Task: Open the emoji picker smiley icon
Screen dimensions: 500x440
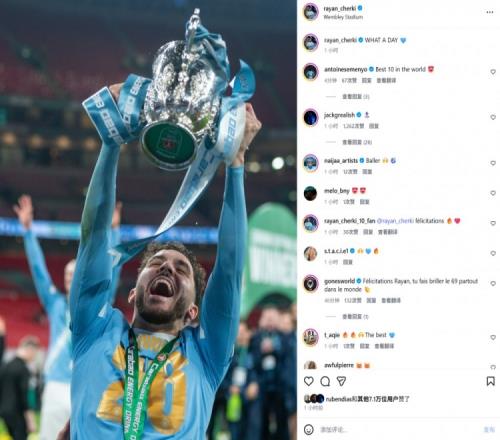Action: tap(309, 430)
